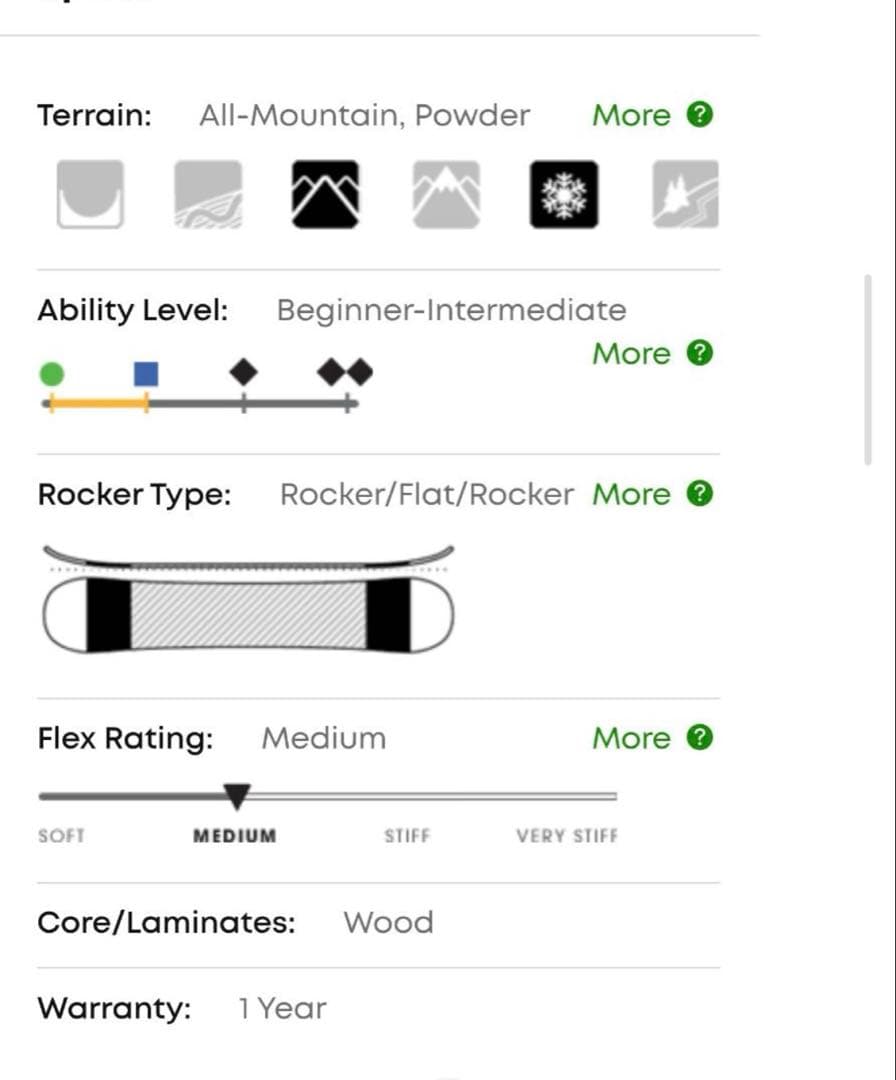The height and width of the screenshot is (1080, 896).
Task: Expand Rocker Type More details
Action: [x=631, y=495]
